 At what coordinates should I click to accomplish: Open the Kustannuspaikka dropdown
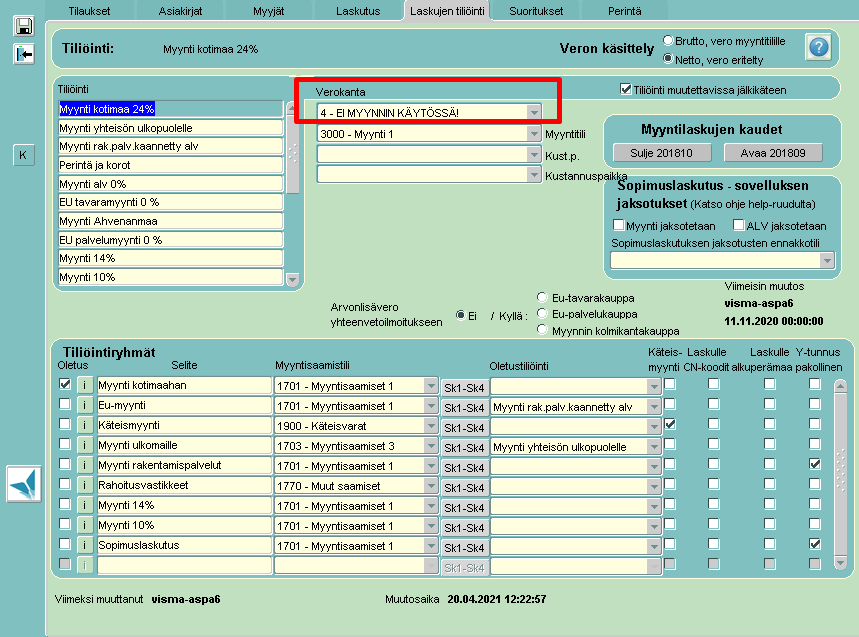tap(534, 175)
